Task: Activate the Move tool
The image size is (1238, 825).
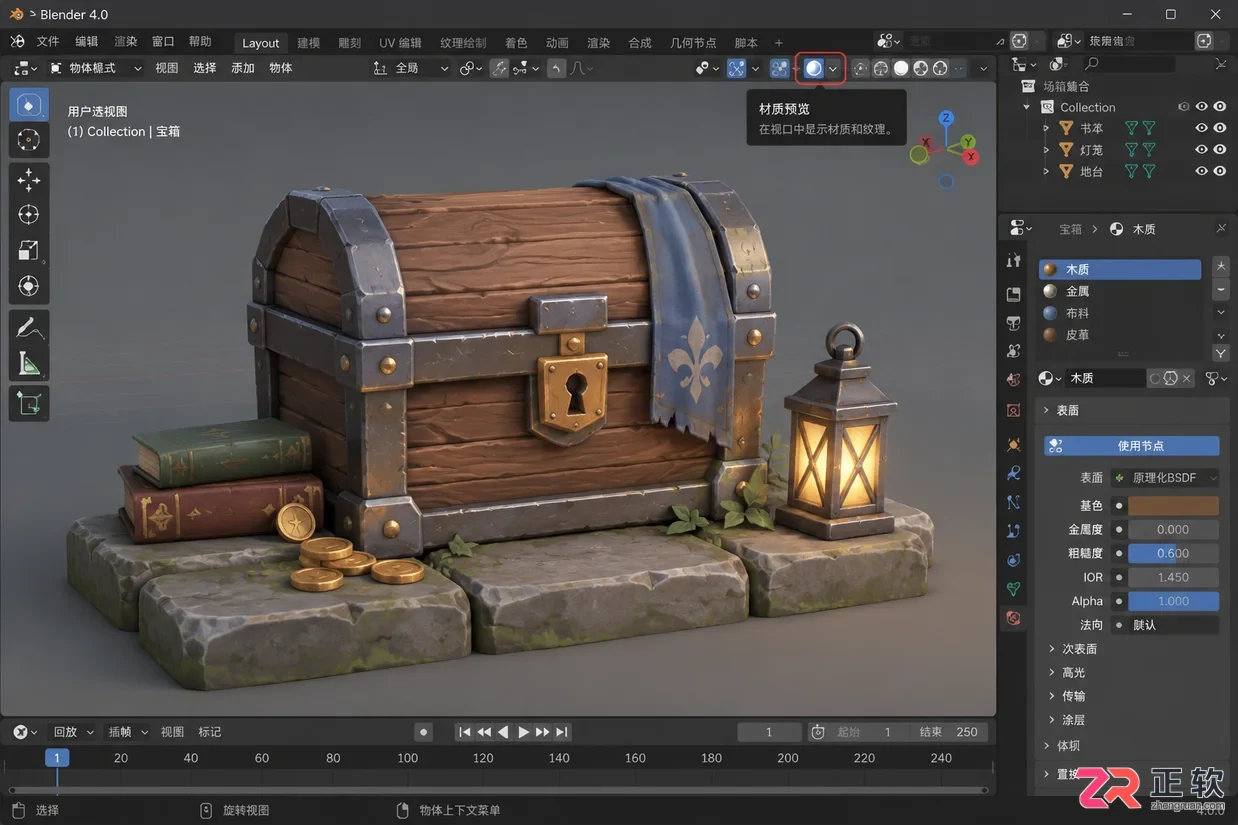Action: pos(29,179)
